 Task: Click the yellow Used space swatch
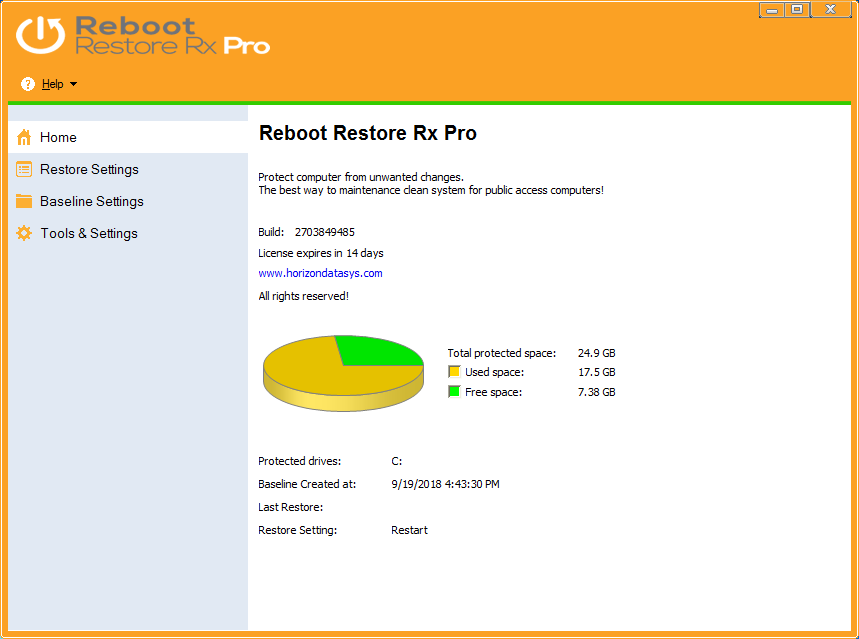pos(454,372)
